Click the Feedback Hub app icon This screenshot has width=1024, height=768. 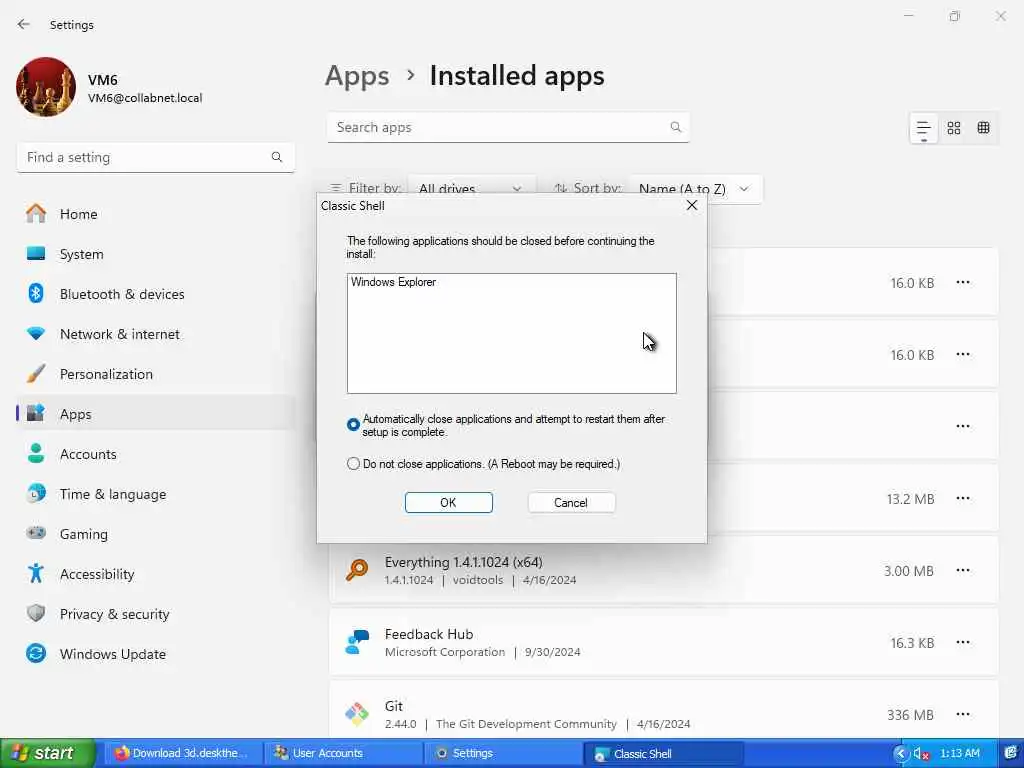(x=357, y=642)
